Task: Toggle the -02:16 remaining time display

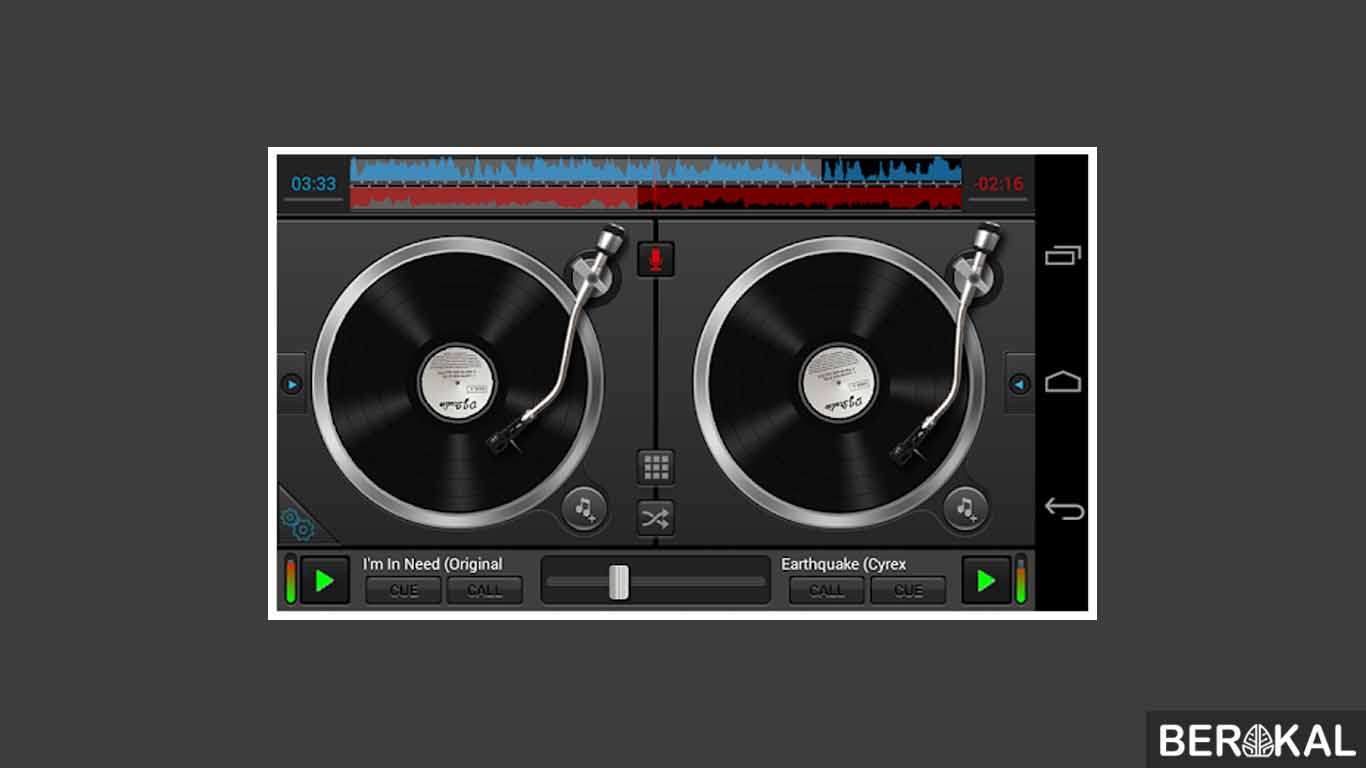Action: (999, 184)
